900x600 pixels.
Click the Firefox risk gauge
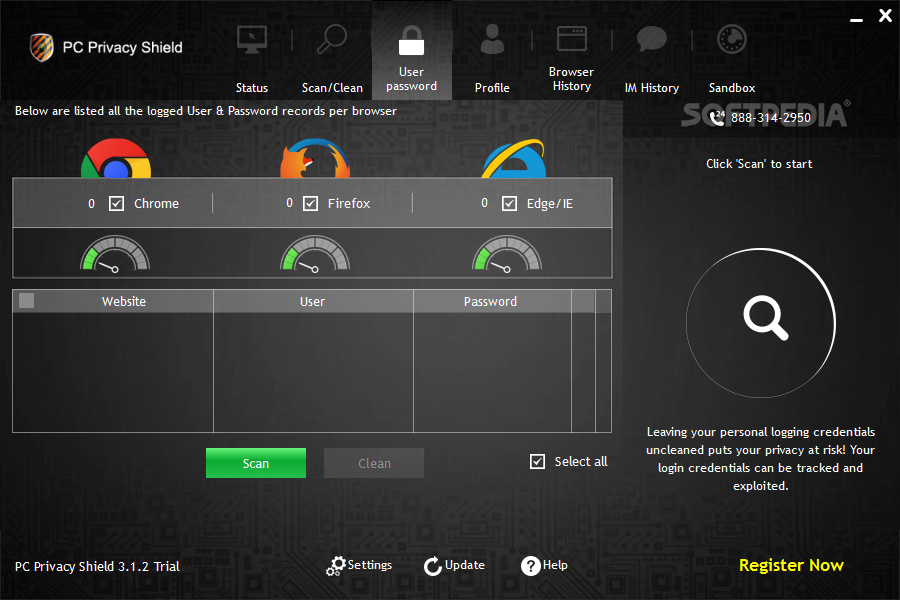coord(315,253)
